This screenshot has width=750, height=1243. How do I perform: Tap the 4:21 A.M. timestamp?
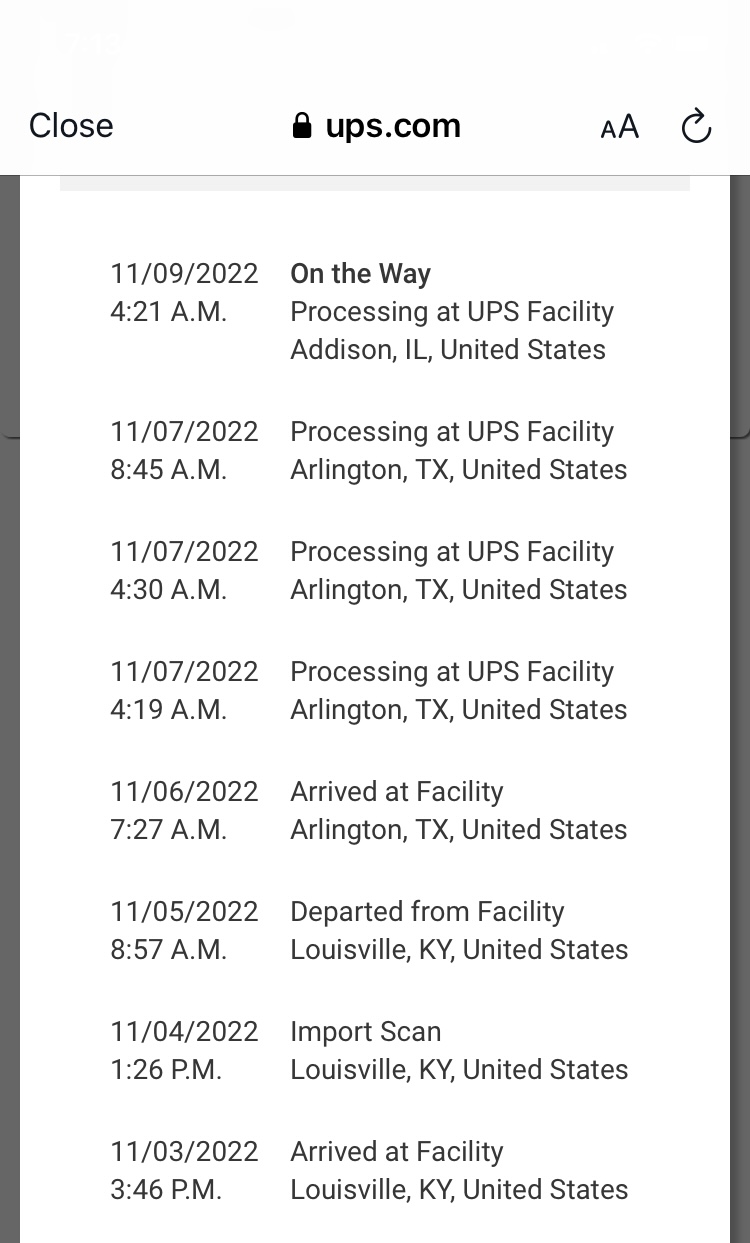click(x=168, y=312)
